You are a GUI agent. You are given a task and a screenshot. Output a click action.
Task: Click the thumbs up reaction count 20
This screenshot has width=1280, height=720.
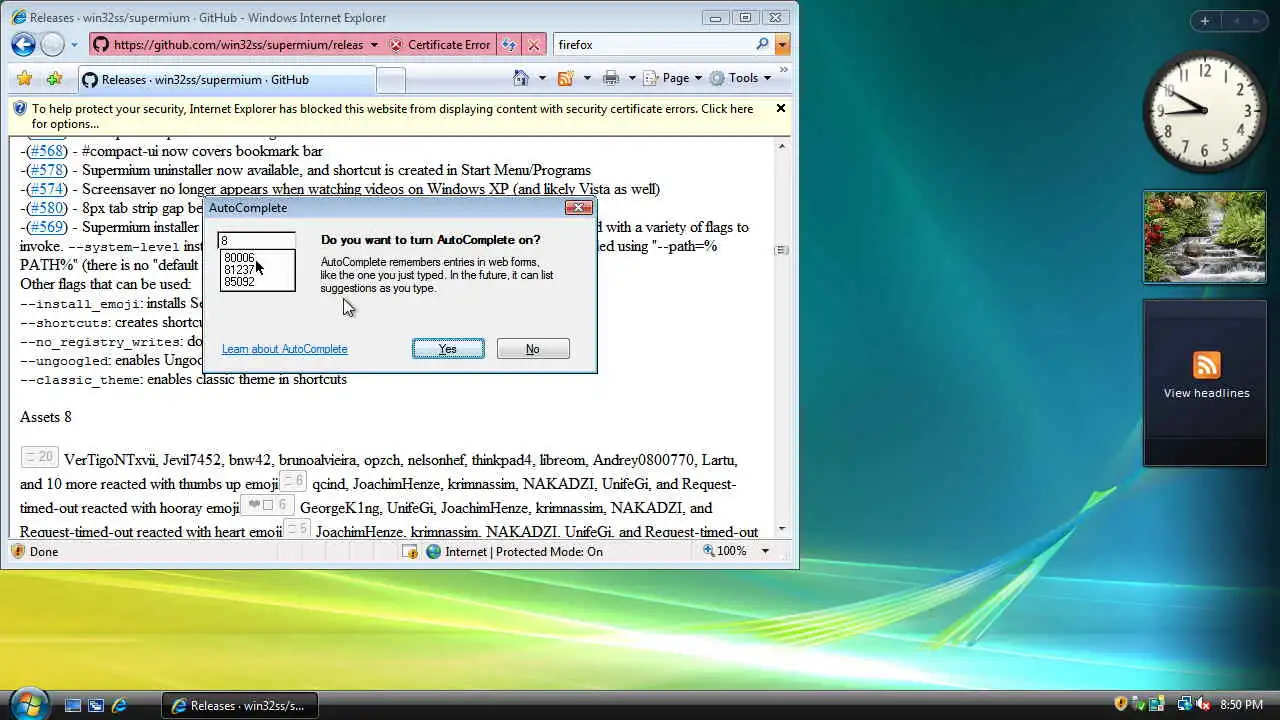(40, 457)
